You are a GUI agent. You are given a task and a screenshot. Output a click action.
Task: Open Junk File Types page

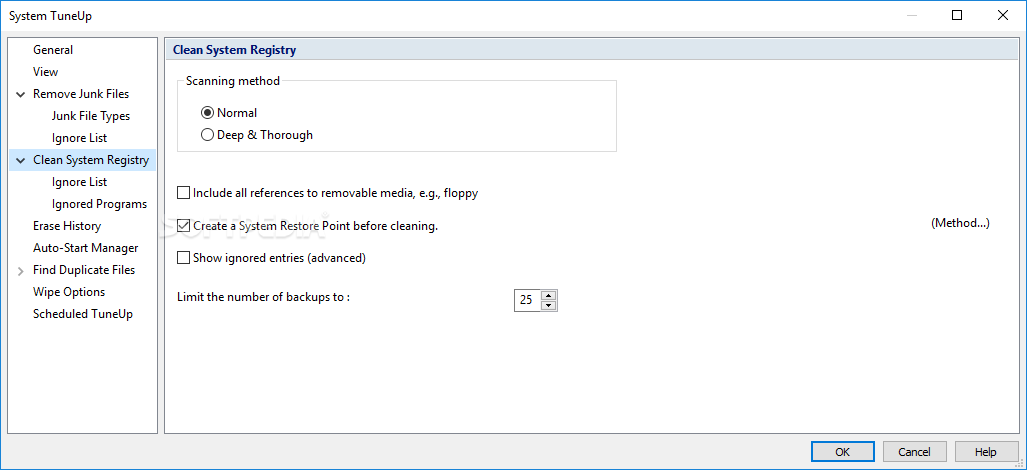[x=91, y=116]
